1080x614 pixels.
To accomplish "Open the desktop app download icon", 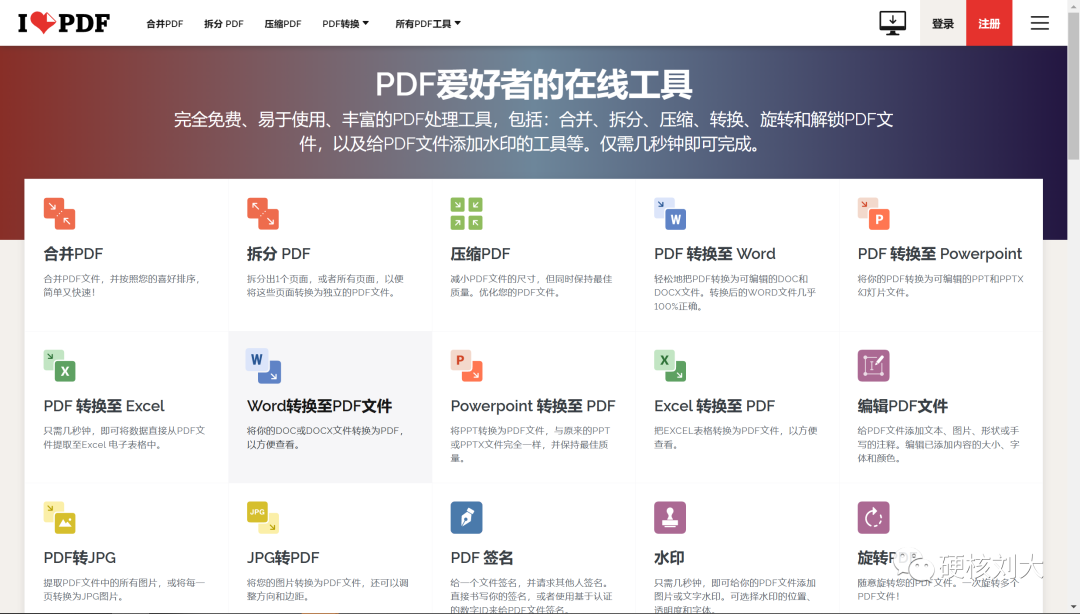I will (892, 23).
